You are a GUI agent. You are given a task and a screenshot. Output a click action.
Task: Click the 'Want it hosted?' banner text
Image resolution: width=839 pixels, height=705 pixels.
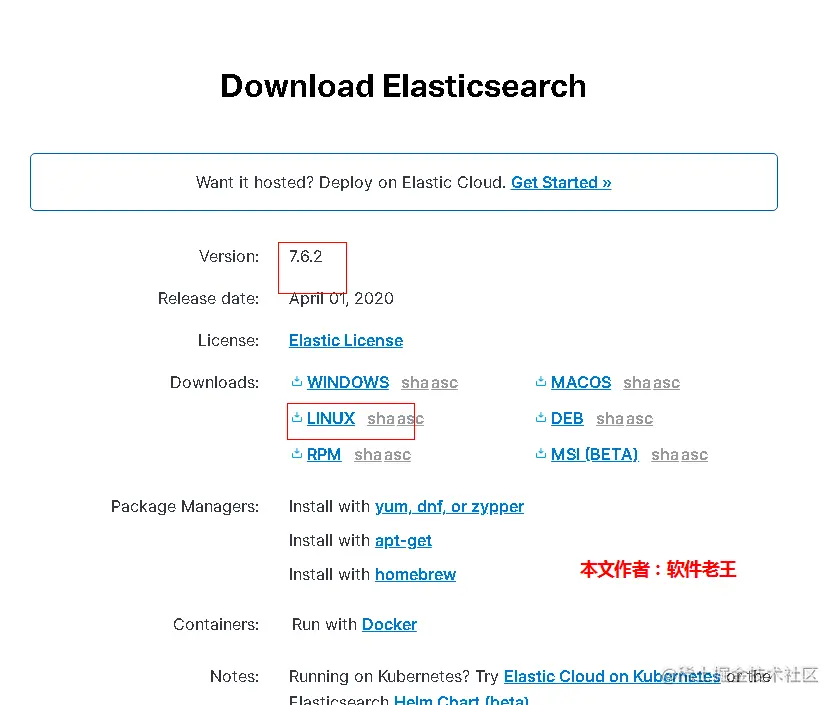350,182
